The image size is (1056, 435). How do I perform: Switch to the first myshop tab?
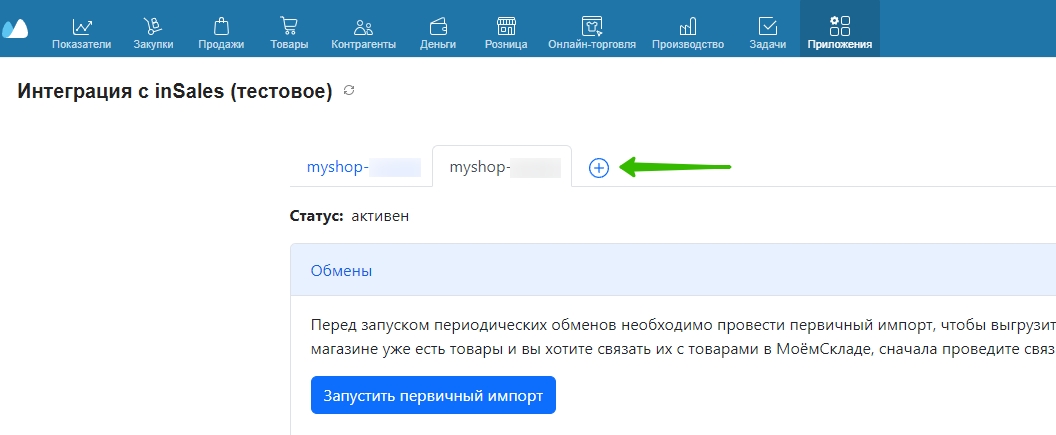364,167
